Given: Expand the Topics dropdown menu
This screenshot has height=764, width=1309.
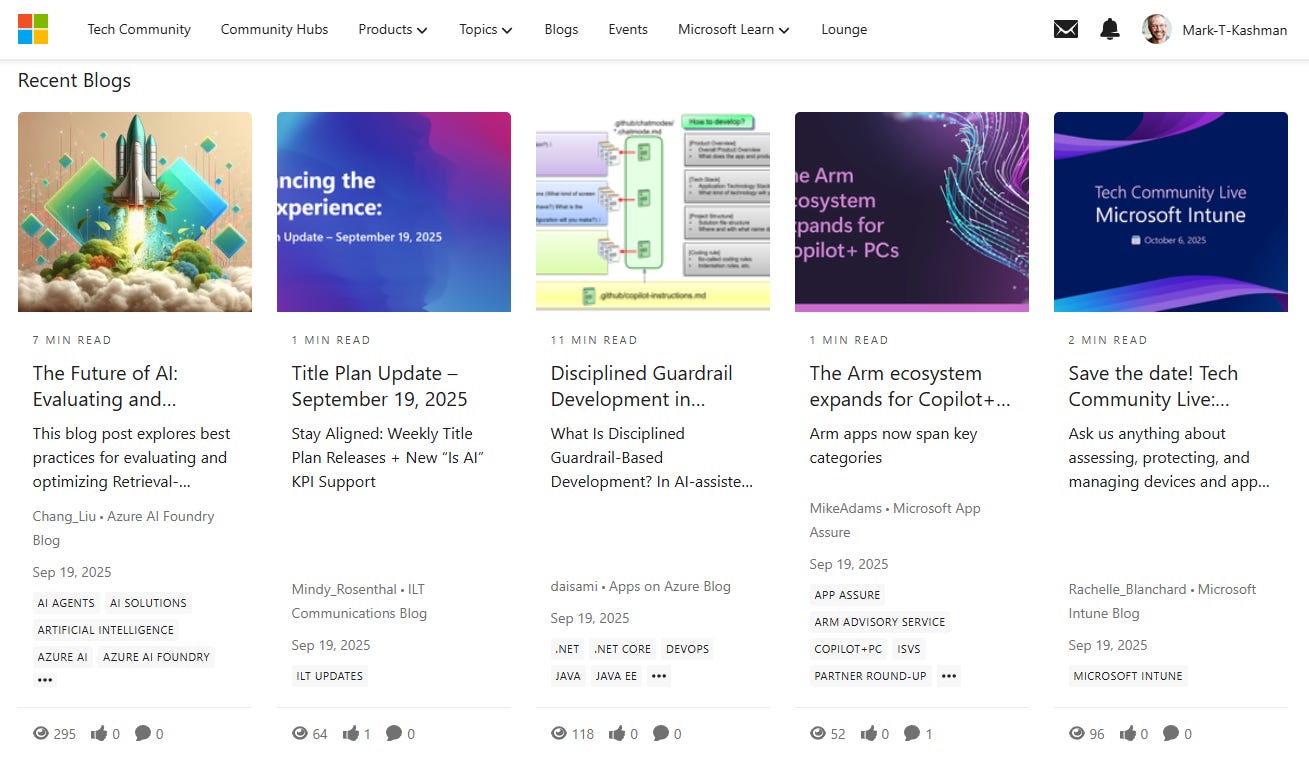Looking at the screenshot, I should tap(486, 29).
